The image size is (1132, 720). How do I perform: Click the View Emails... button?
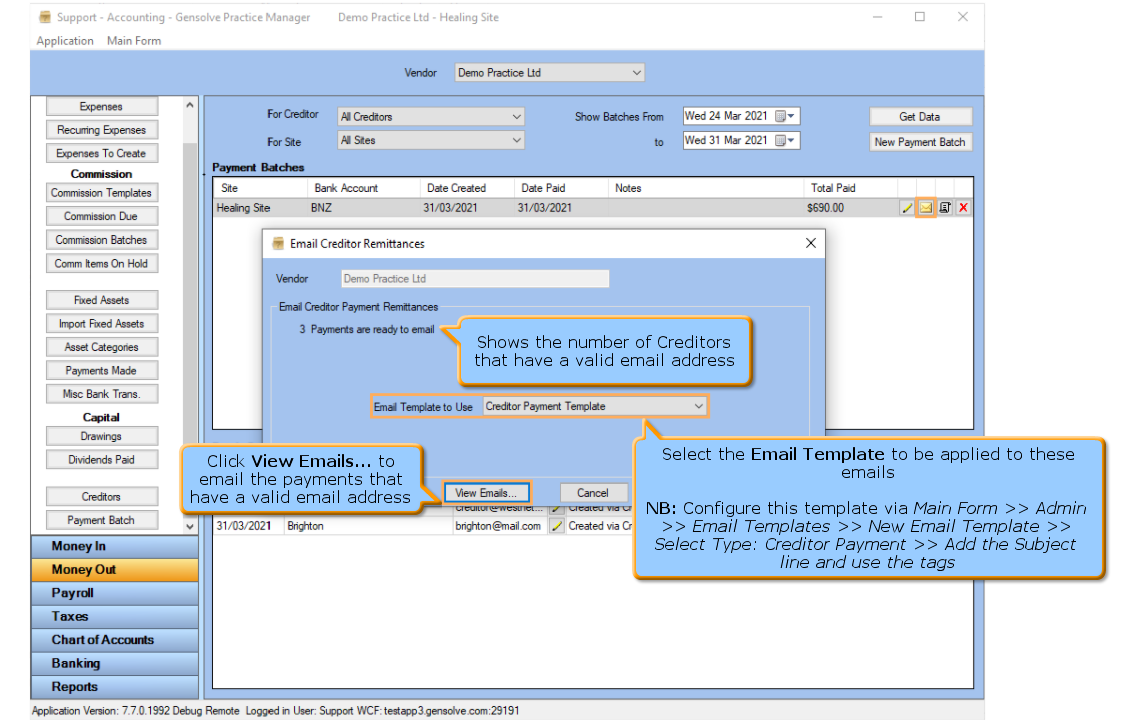[x=486, y=493]
